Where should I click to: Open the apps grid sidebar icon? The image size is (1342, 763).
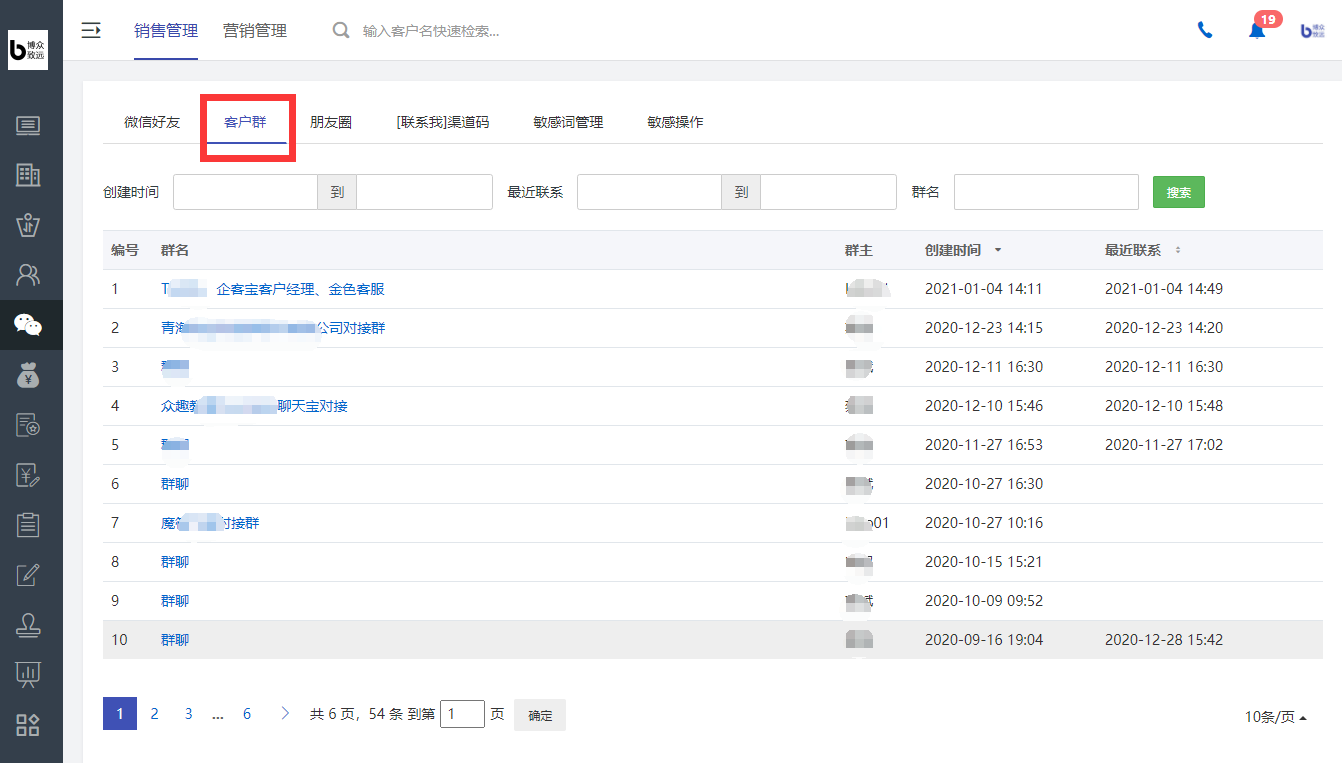pos(28,725)
